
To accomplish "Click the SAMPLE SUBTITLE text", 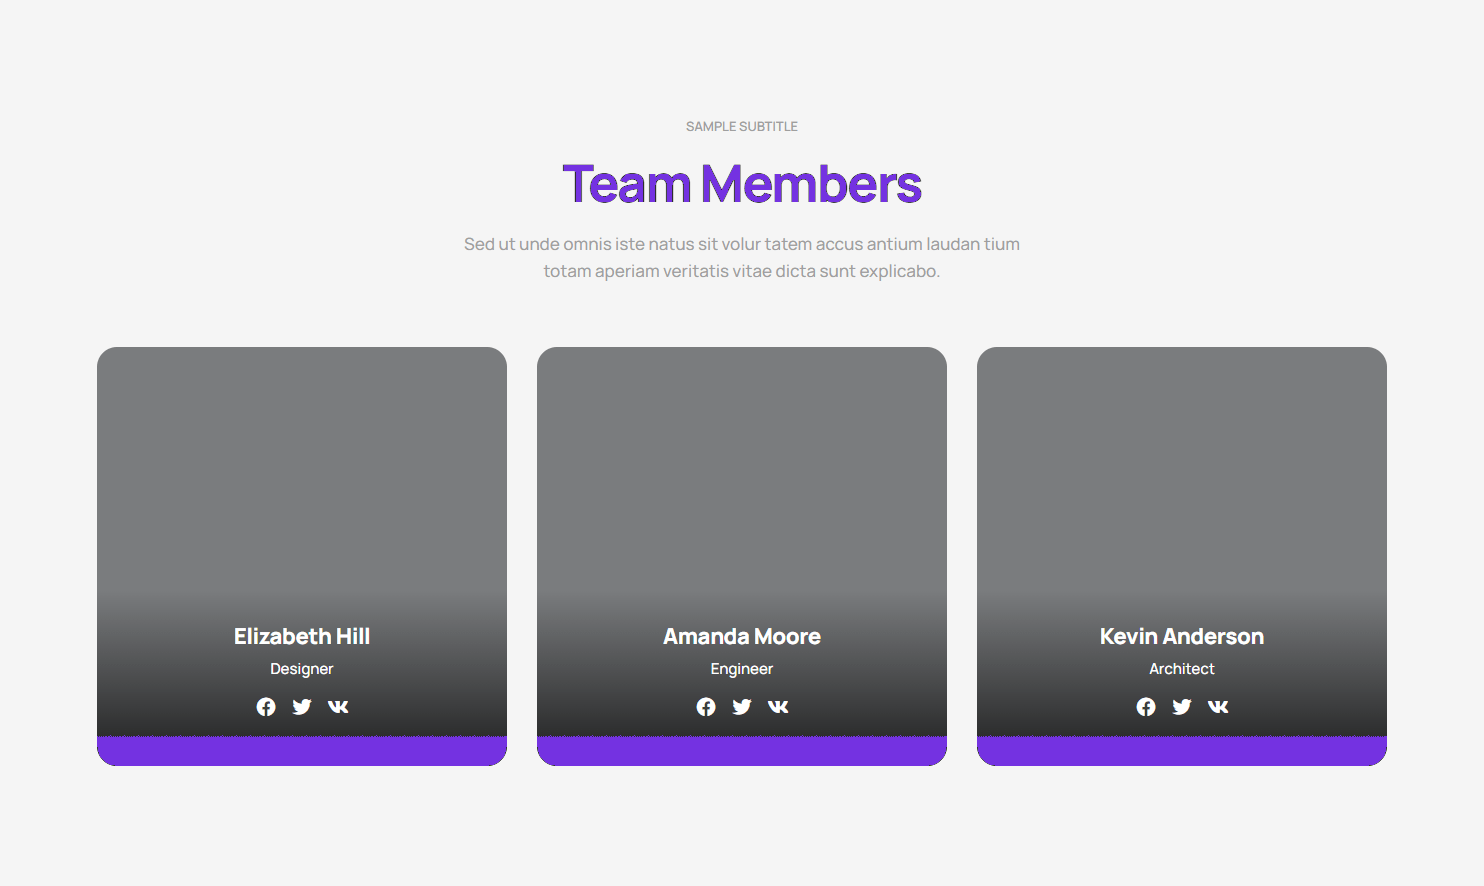I will click(x=742, y=127).
